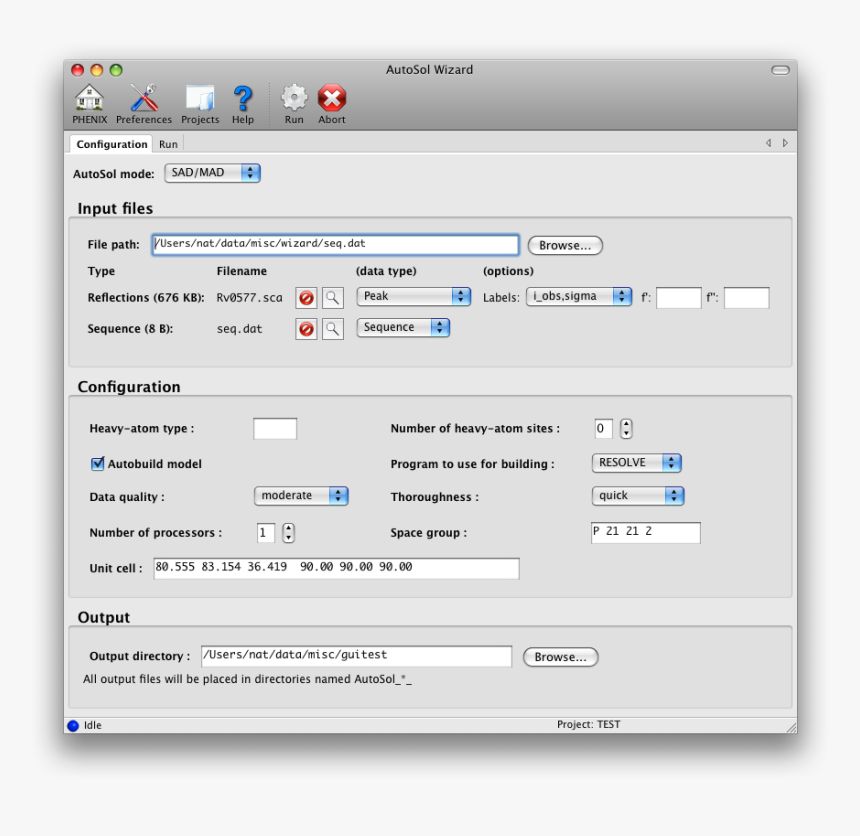Click the right tab scroll arrow
Image resolution: width=860 pixels, height=836 pixels.
point(785,143)
